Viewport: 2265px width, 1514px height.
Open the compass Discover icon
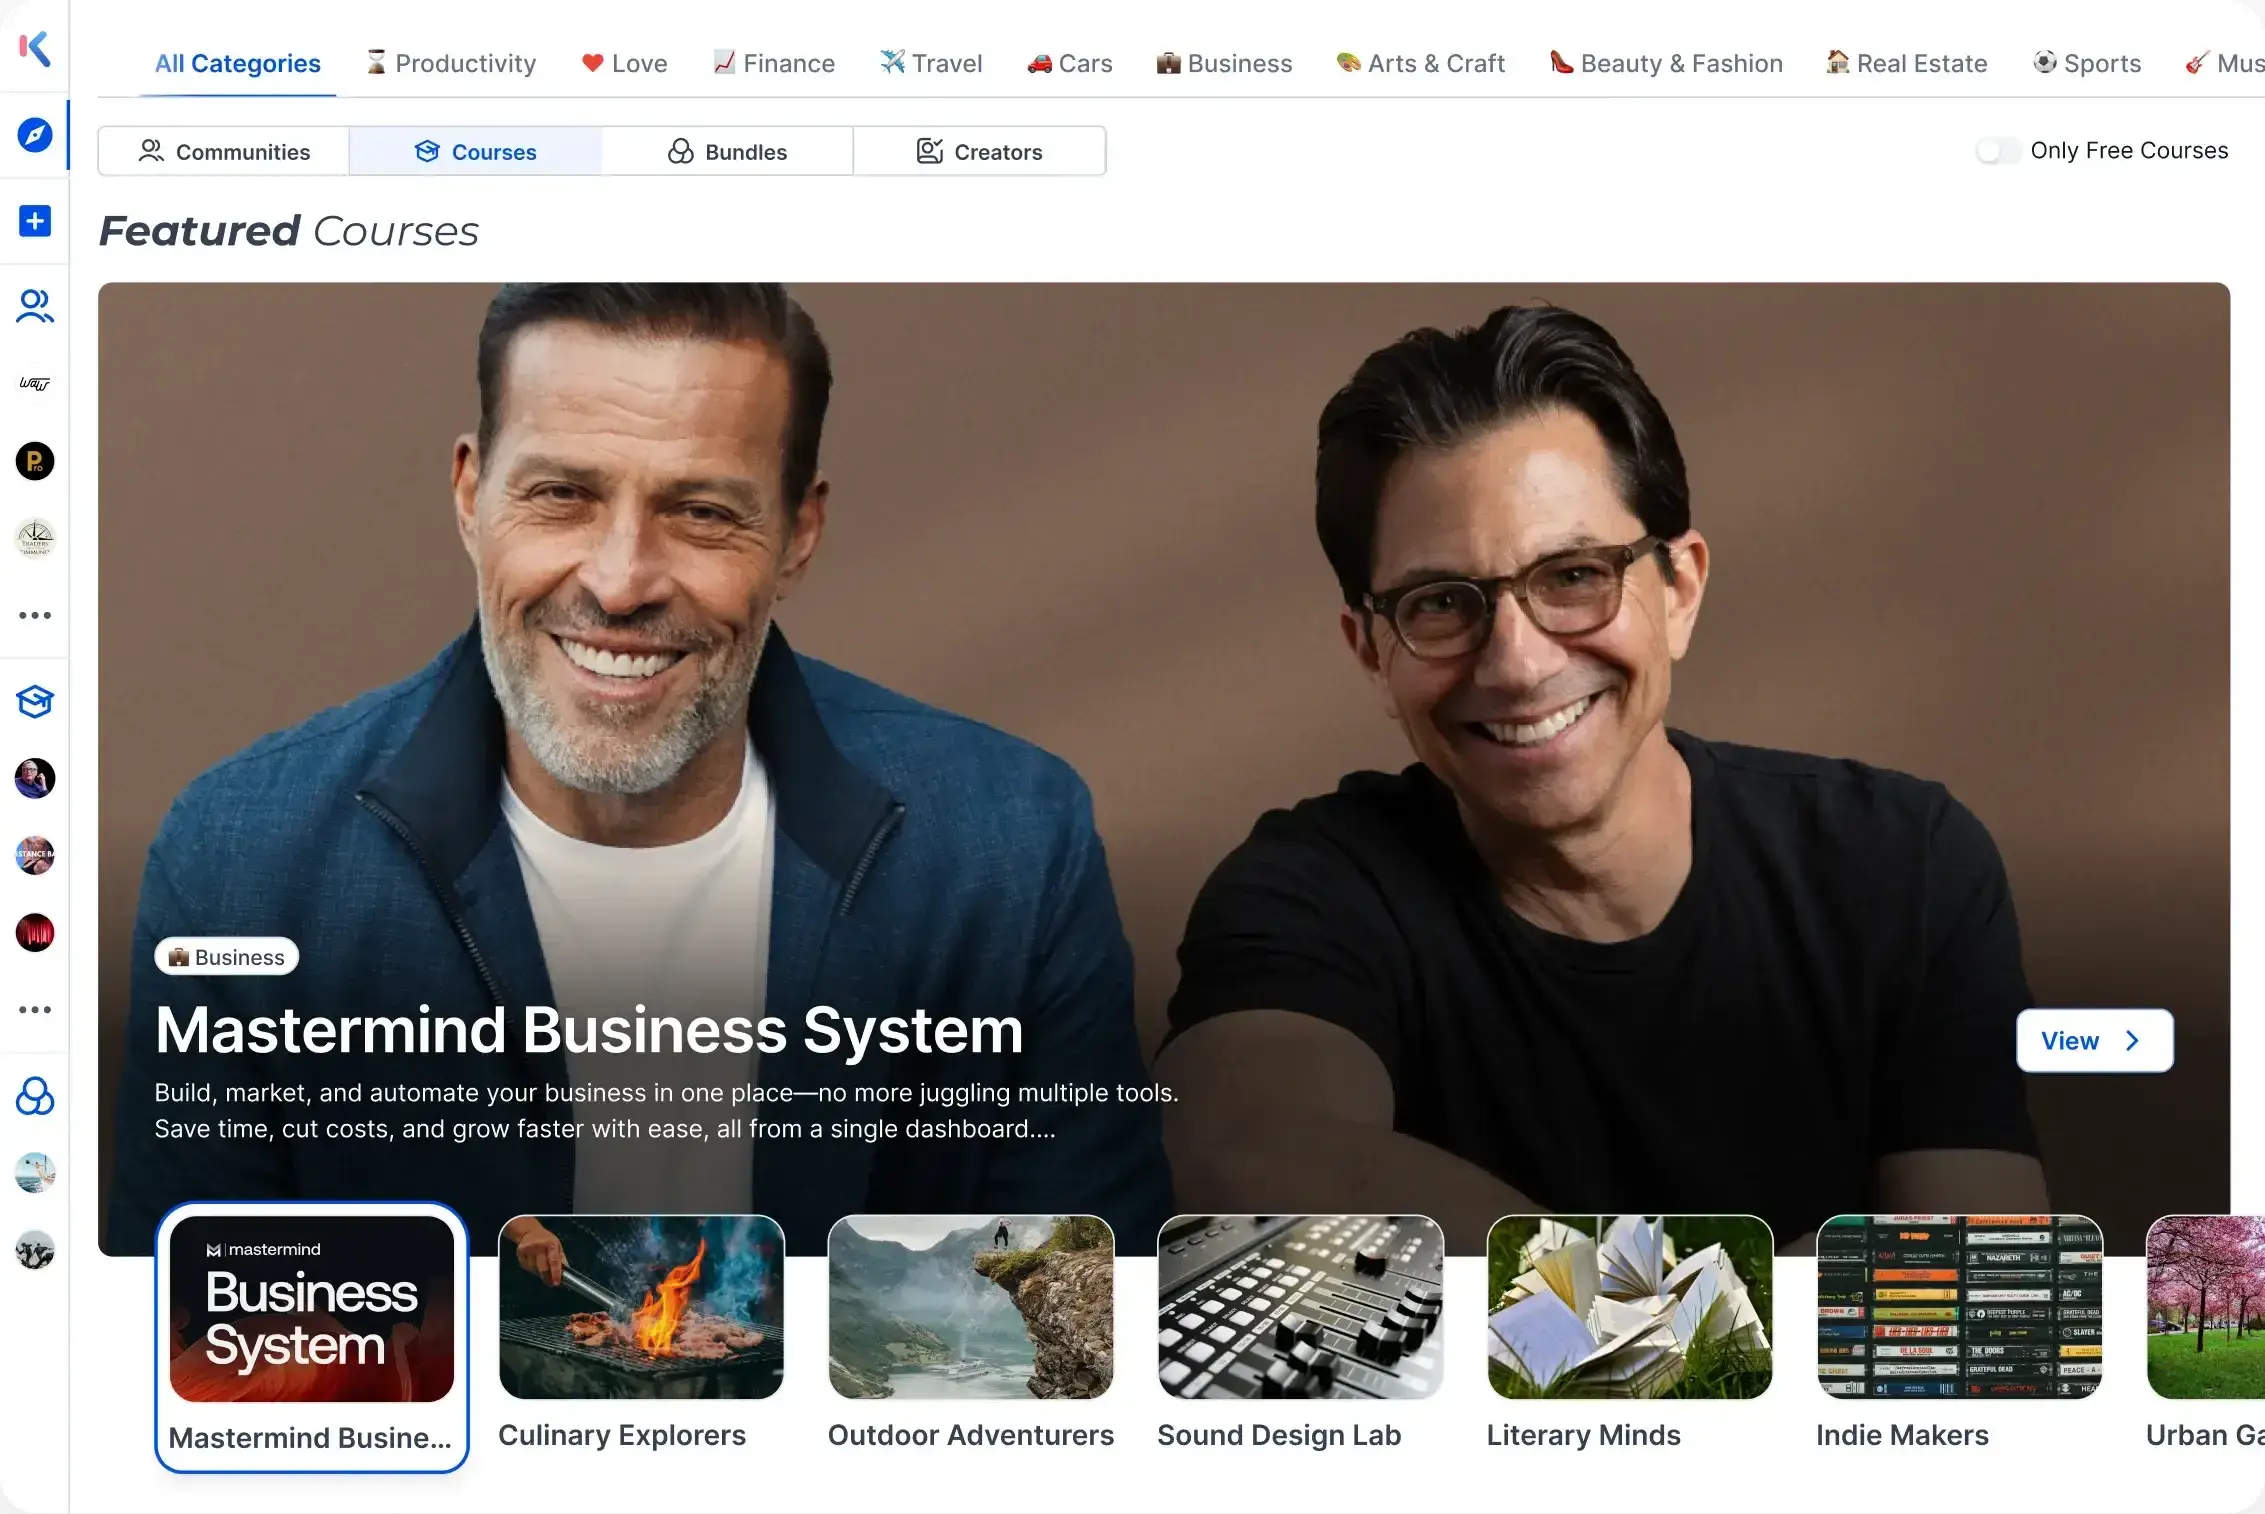(35, 134)
